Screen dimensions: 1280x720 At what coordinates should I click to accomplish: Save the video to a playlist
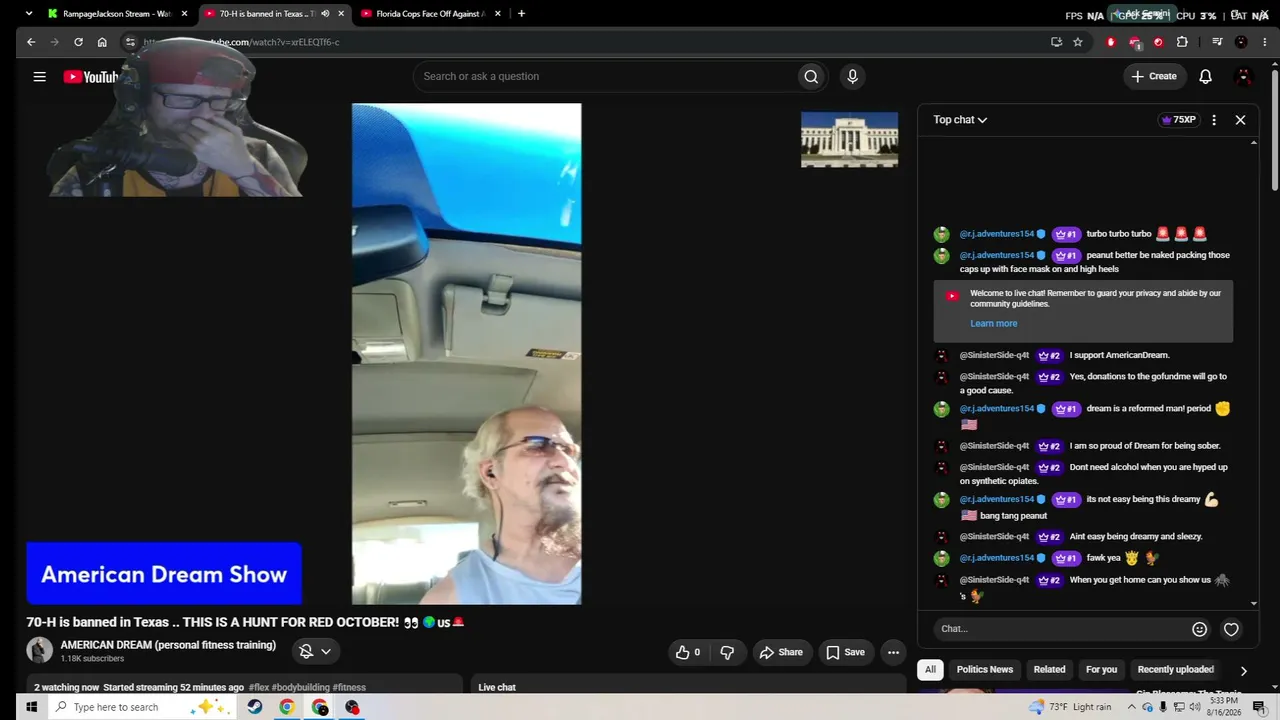pyautogui.click(x=845, y=652)
